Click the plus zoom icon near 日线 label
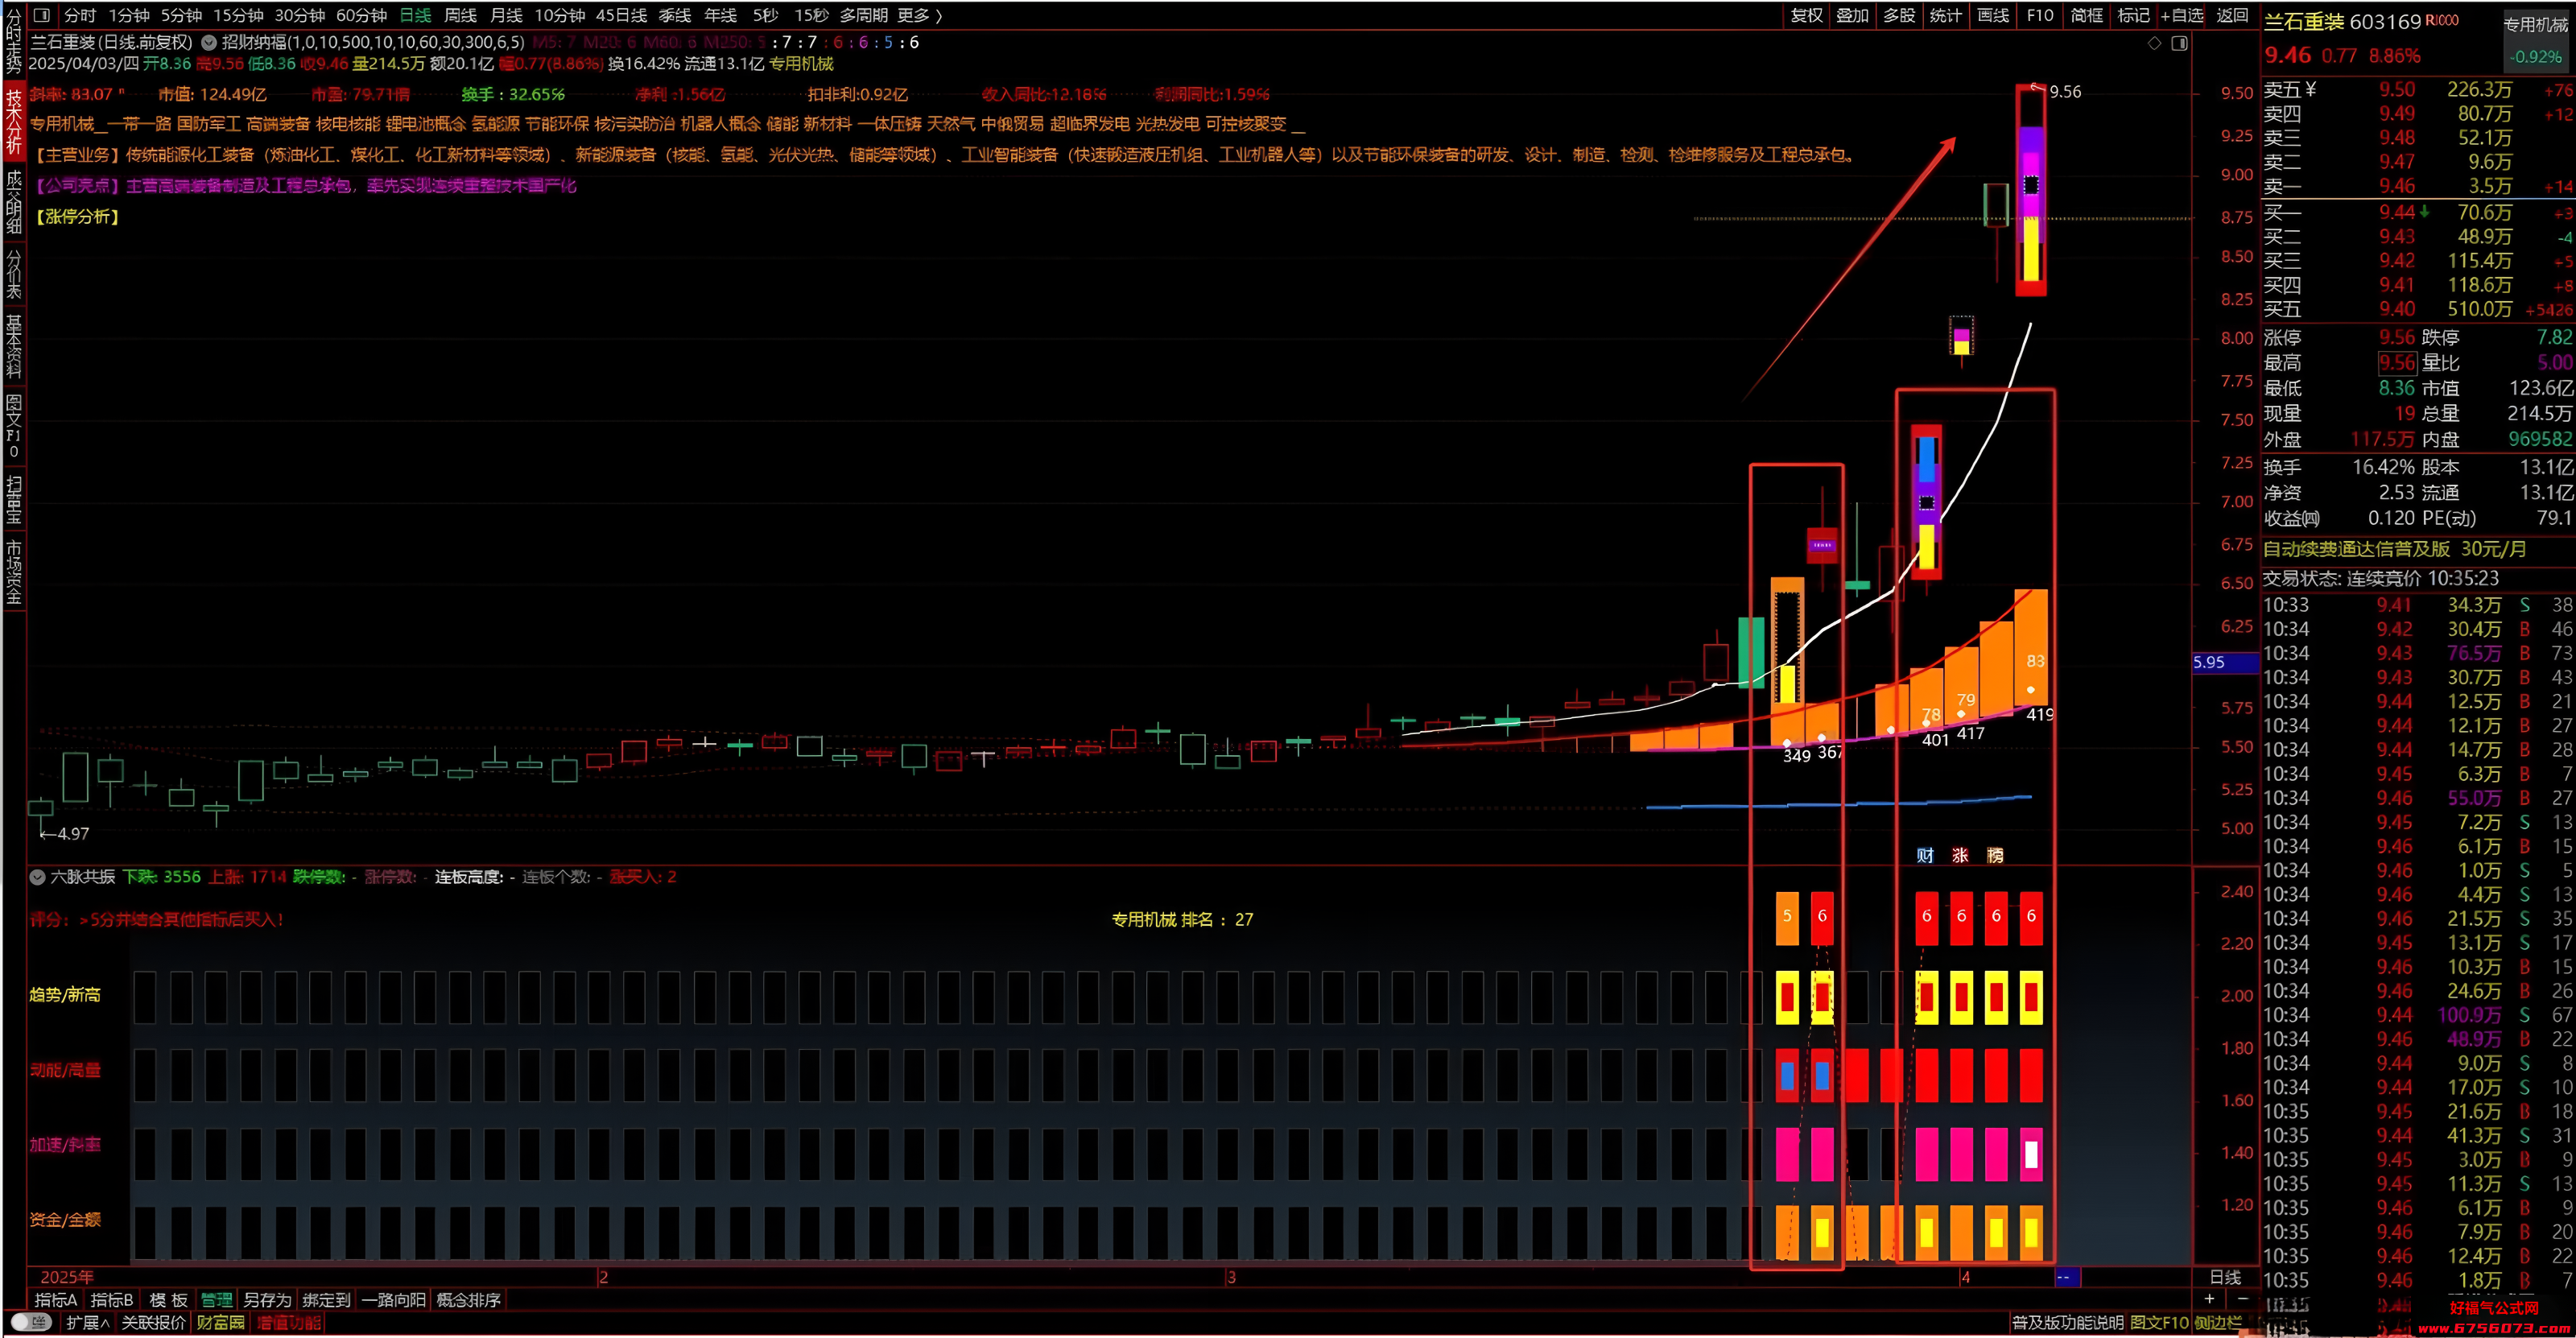The height and width of the screenshot is (1338, 2576). tap(2209, 1299)
